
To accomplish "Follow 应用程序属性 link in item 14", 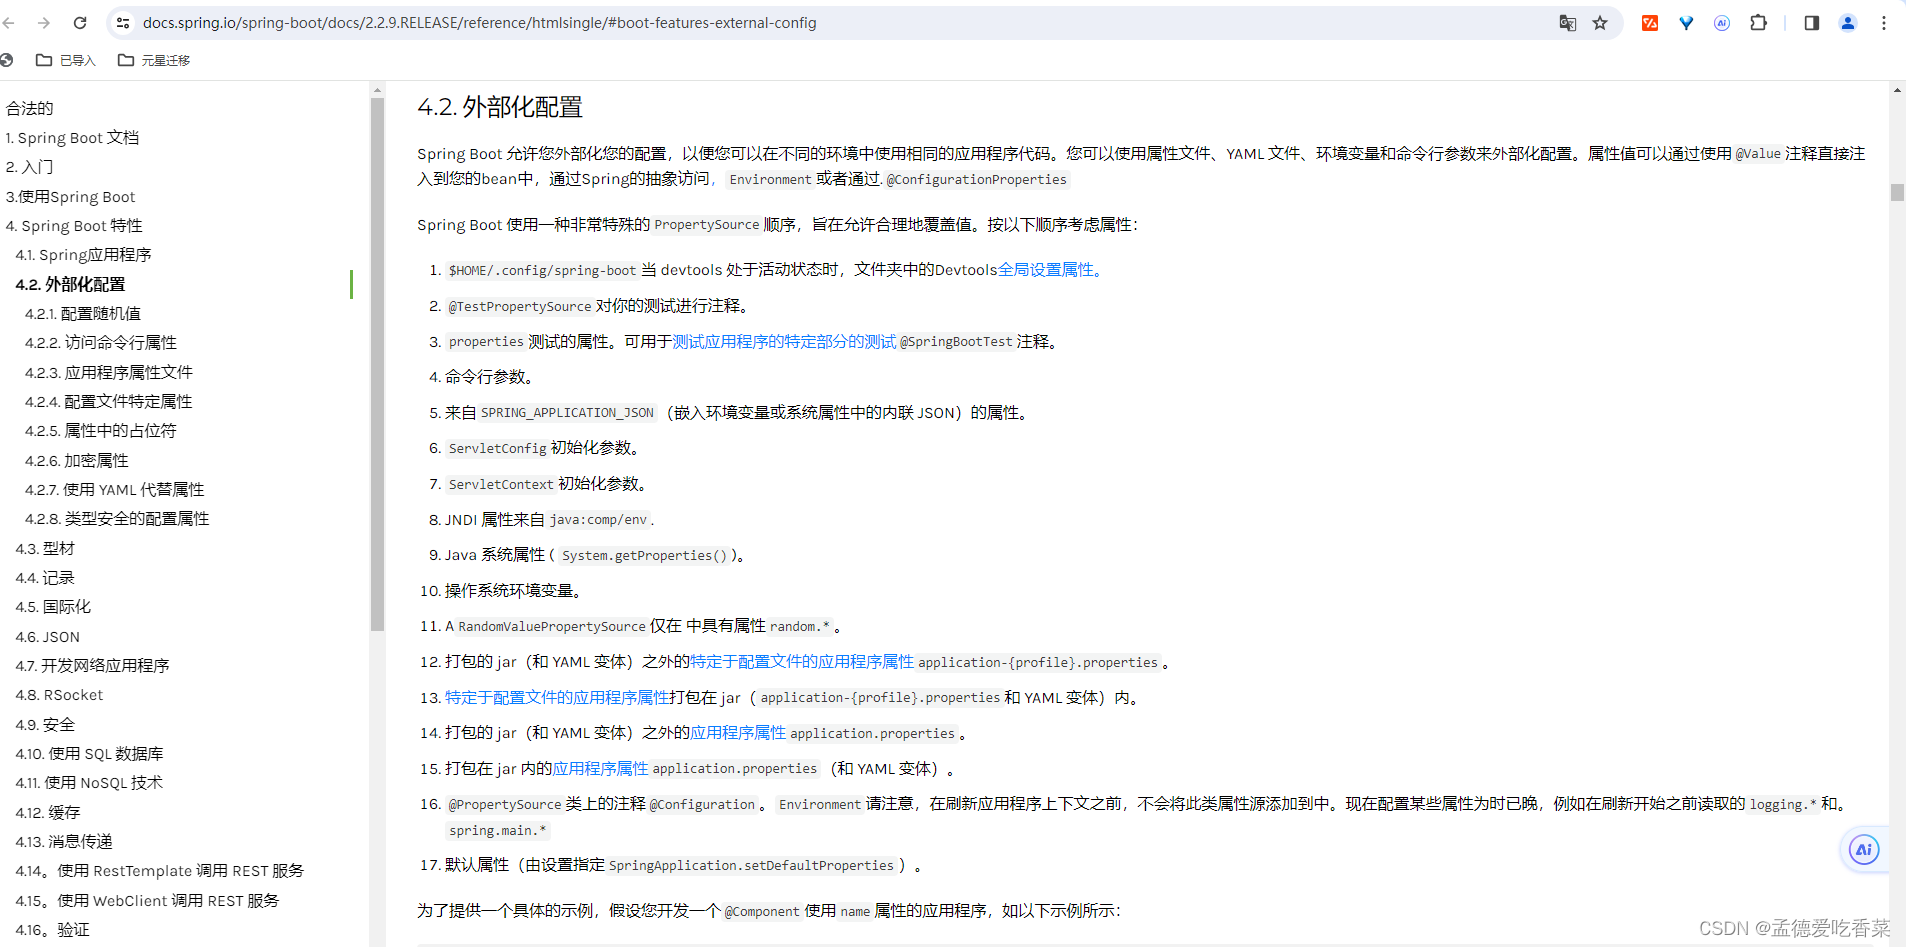I will click(738, 733).
